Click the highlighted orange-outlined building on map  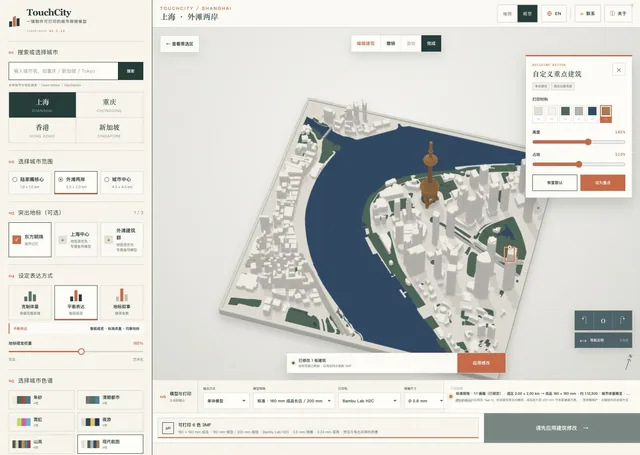click(x=510, y=254)
